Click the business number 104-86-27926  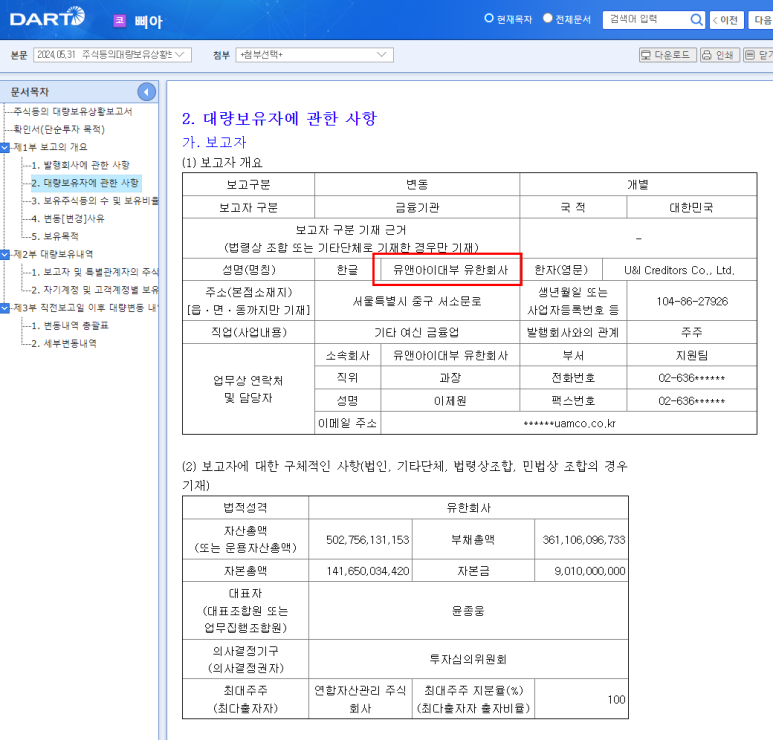(692, 301)
